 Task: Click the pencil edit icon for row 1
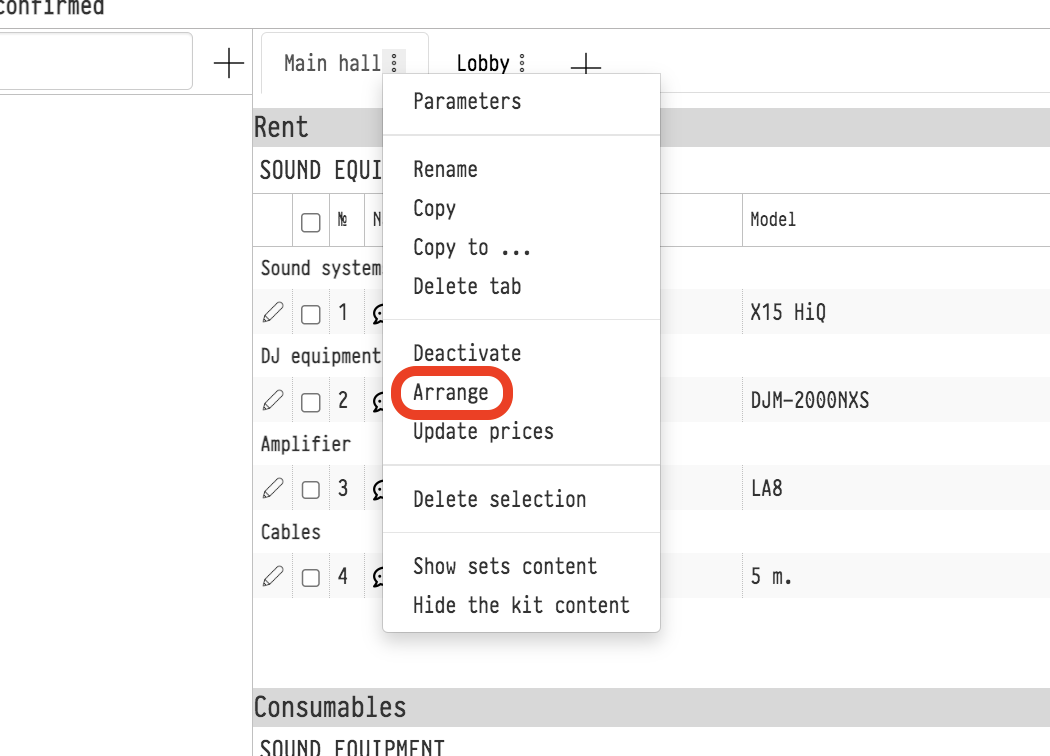(272, 313)
